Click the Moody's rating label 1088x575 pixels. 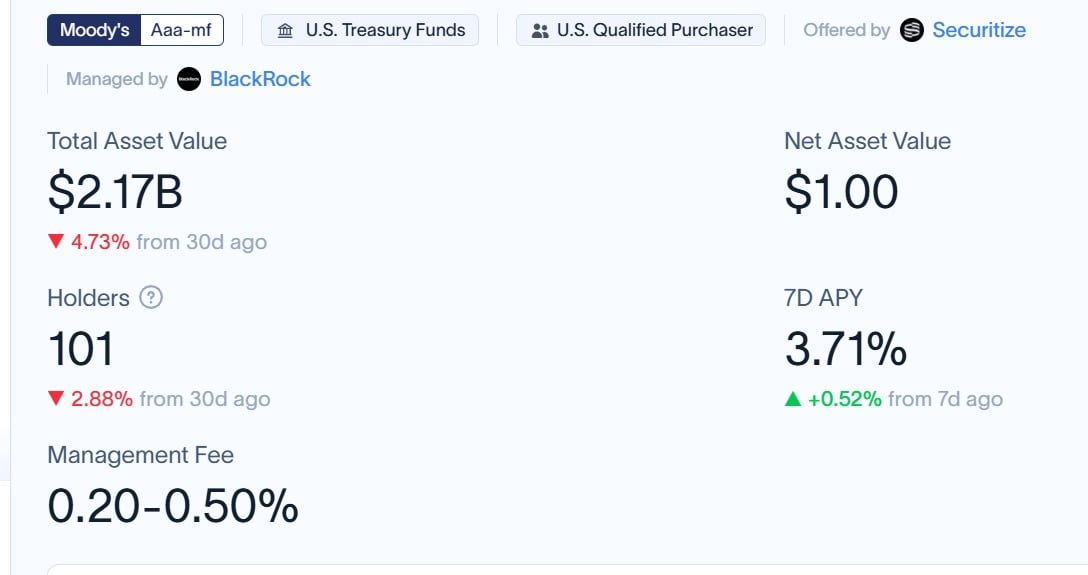point(94,31)
